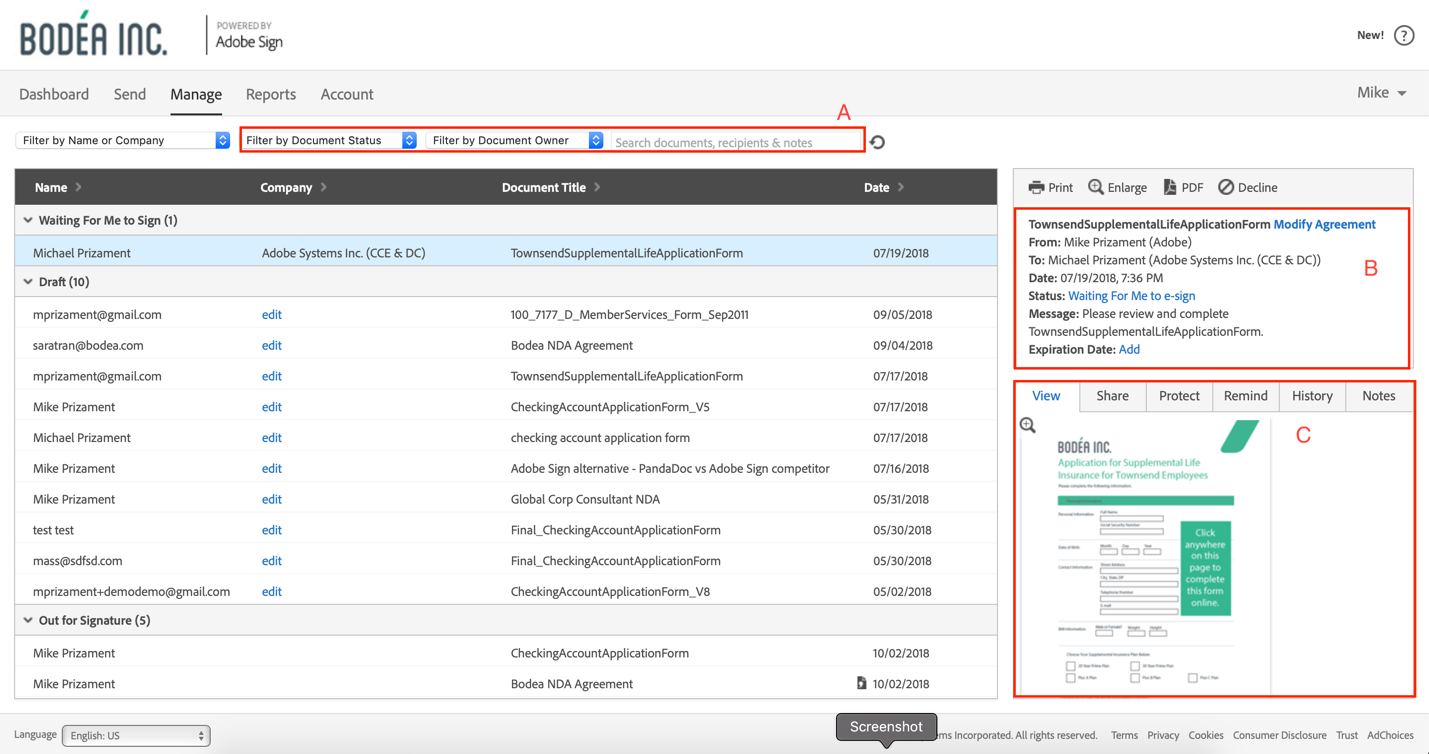This screenshot has height=754, width=1429.
Task: Click the zoom magnifier above document preview
Action: pos(1028,426)
